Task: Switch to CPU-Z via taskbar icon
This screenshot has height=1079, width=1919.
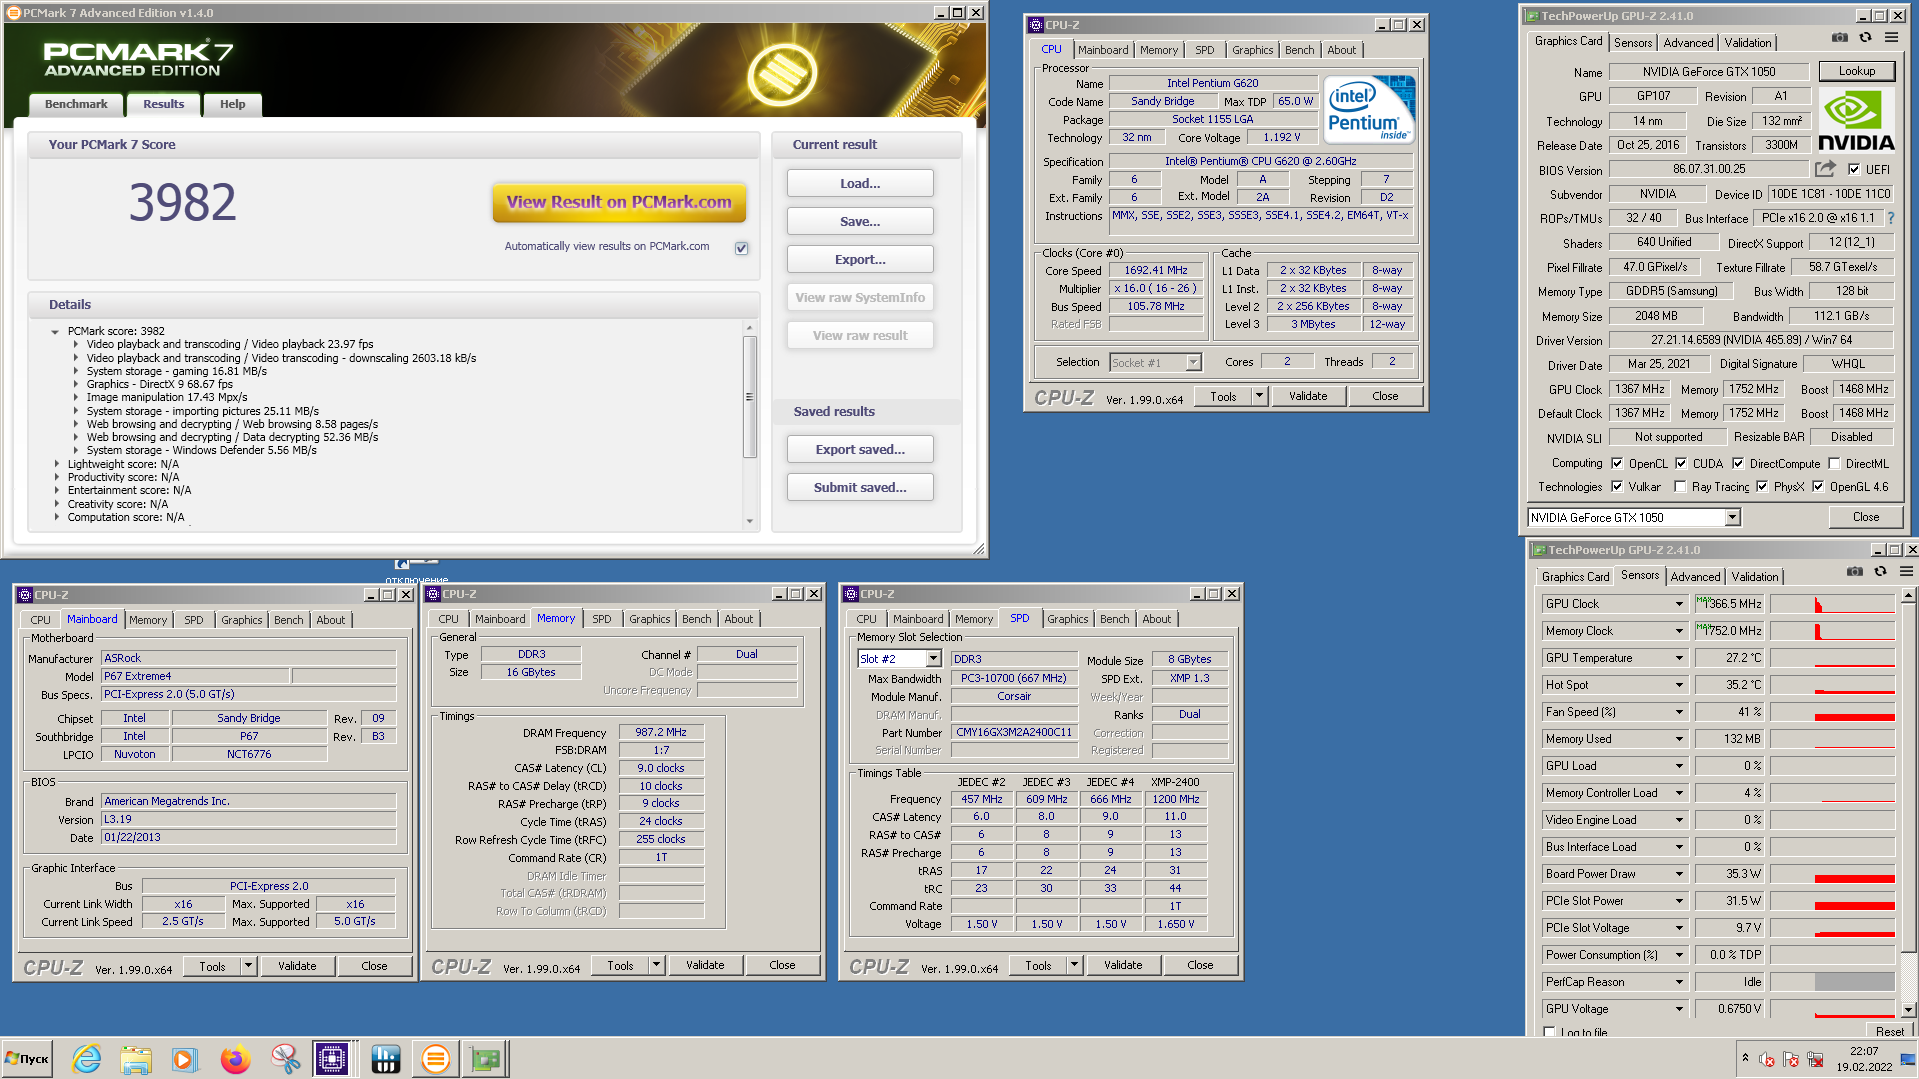Action: coord(332,1058)
